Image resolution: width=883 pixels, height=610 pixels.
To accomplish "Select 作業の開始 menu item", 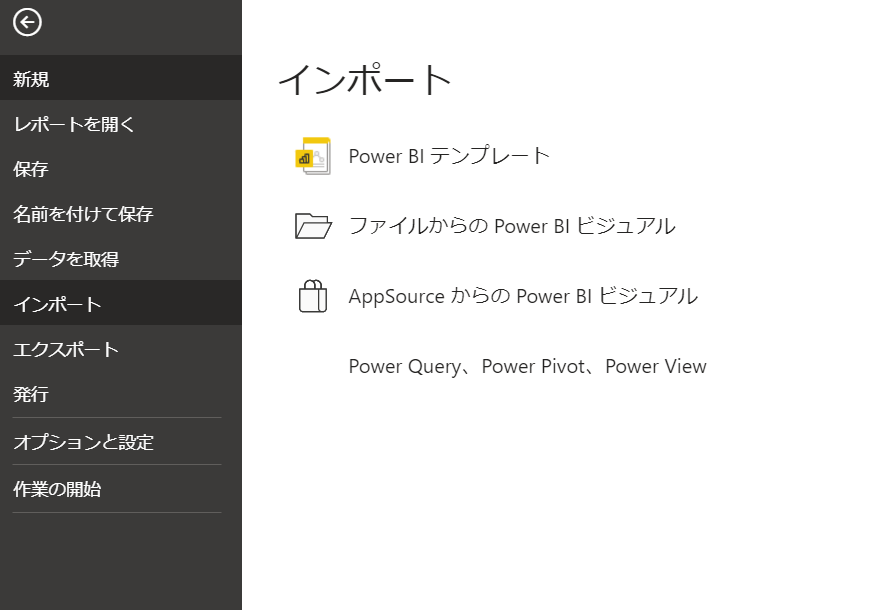I will pos(121,488).
